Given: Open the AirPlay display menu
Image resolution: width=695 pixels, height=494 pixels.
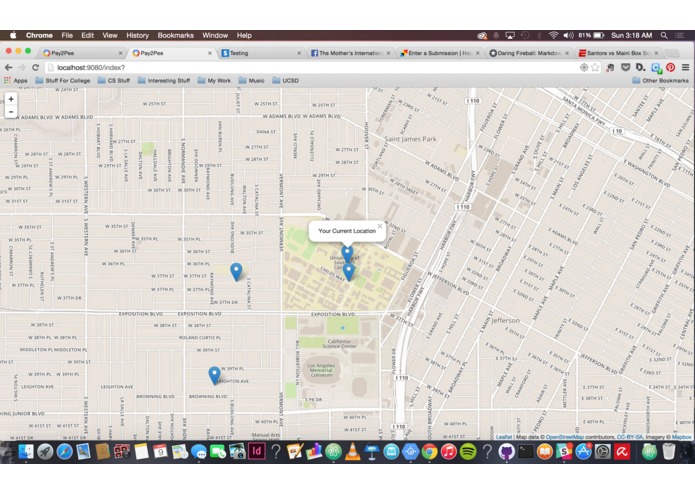Looking at the screenshot, I should [510, 35].
